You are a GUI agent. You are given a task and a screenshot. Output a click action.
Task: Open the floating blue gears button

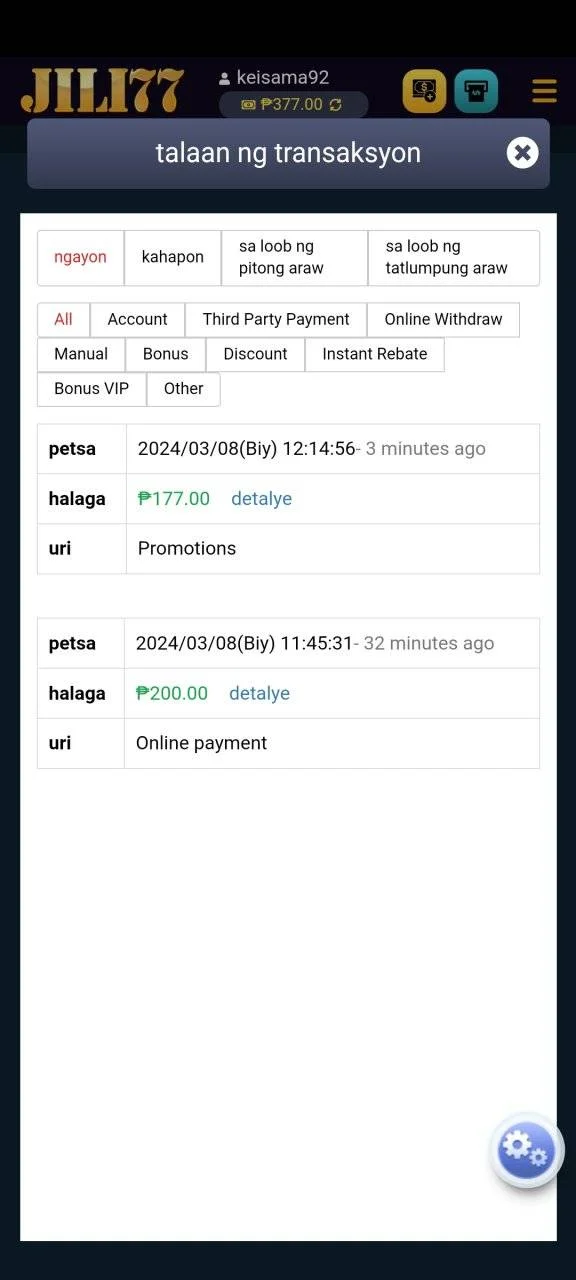tap(526, 1150)
